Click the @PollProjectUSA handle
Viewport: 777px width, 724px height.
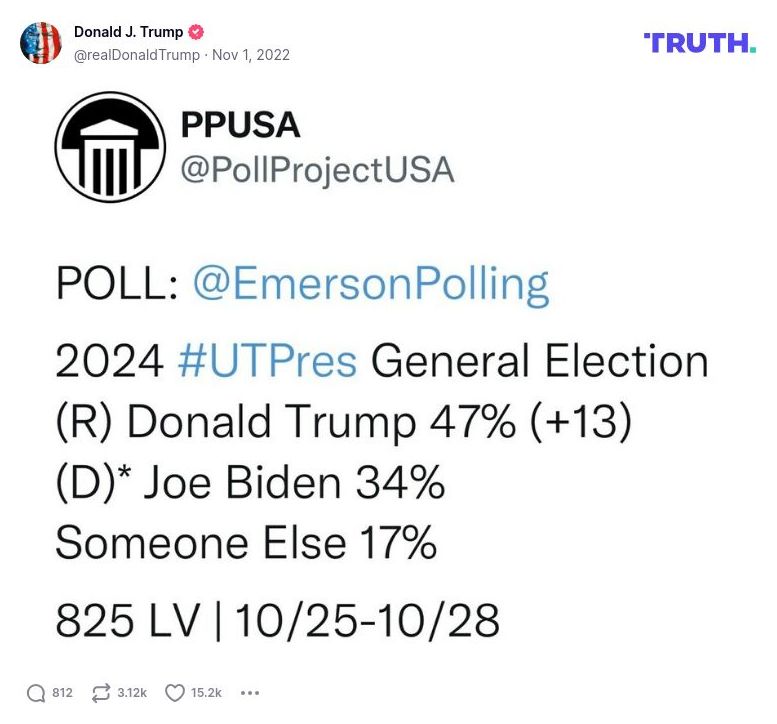pos(316,170)
